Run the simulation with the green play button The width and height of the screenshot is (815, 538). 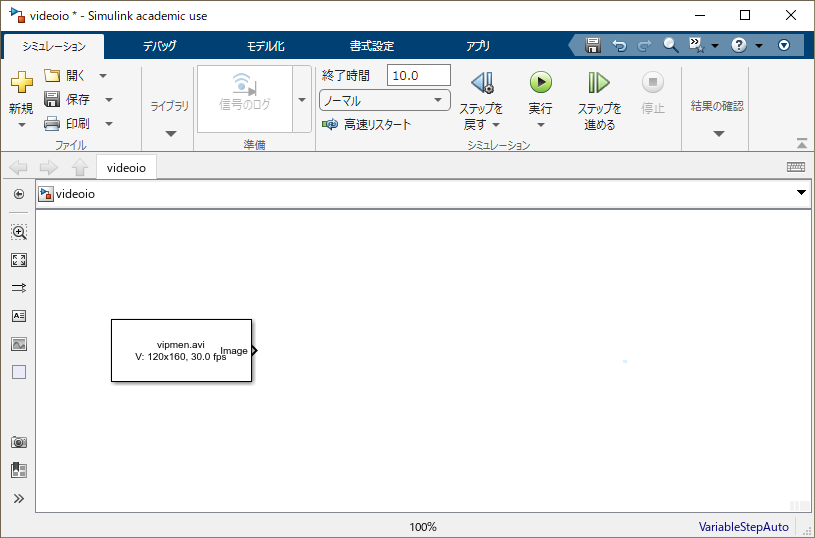click(x=541, y=82)
